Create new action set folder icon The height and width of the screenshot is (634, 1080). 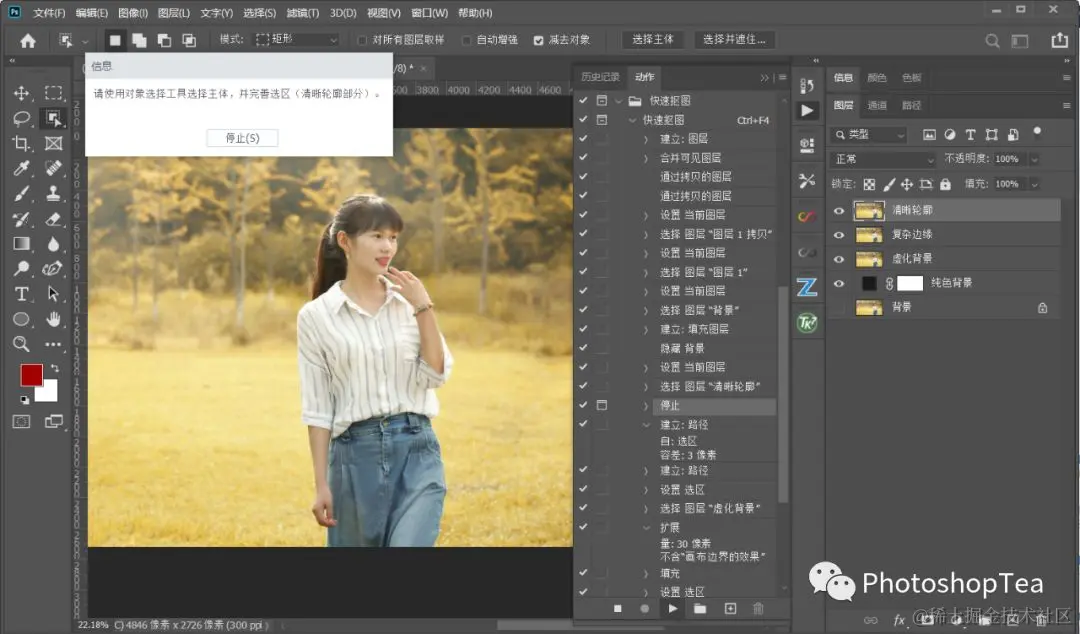click(700, 609)
